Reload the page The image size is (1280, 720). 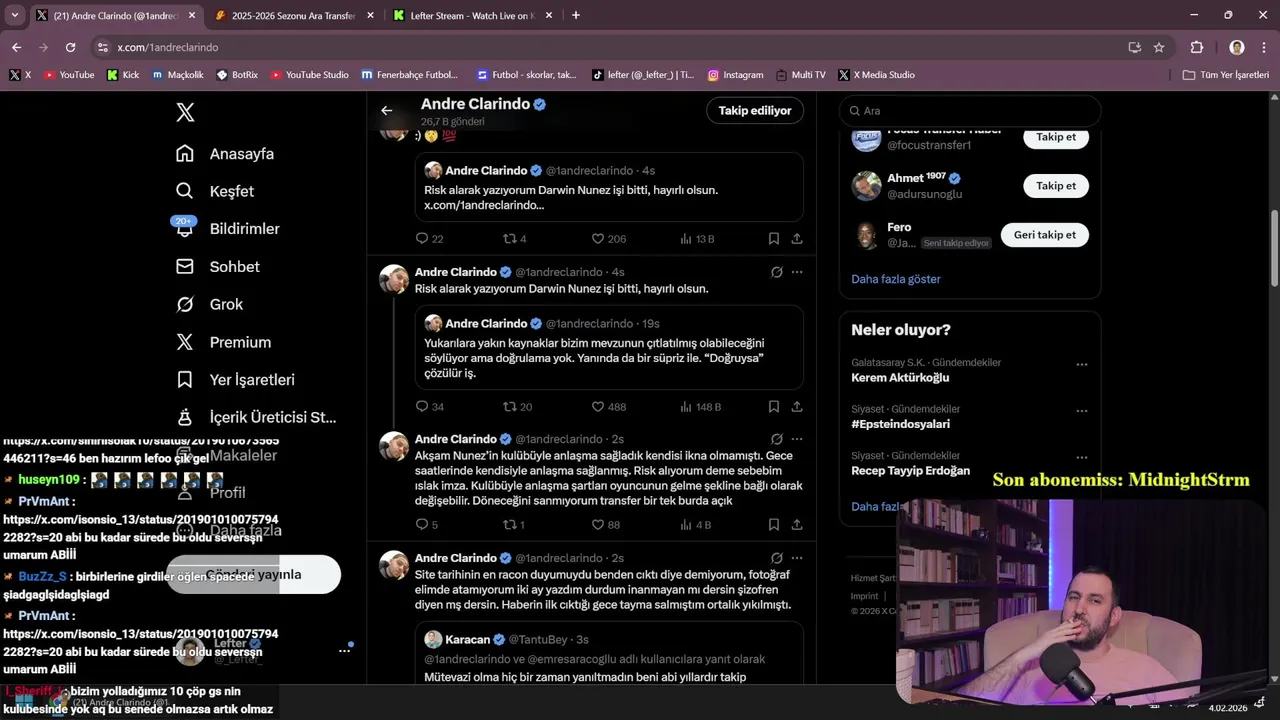pyautogui.click(x=70, y=47)
